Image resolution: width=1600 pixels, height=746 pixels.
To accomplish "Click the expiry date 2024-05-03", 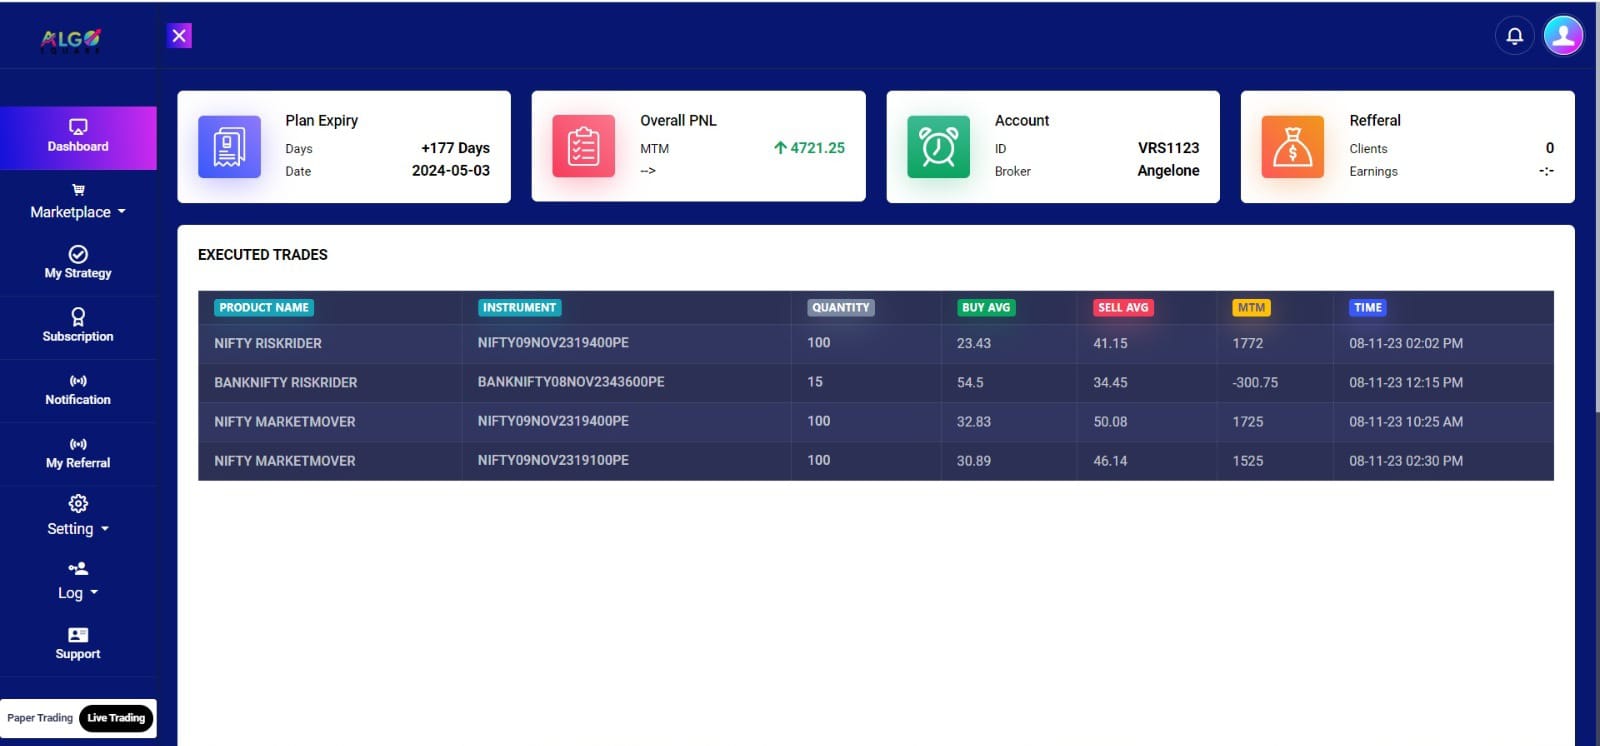I will tap(451, 170).
